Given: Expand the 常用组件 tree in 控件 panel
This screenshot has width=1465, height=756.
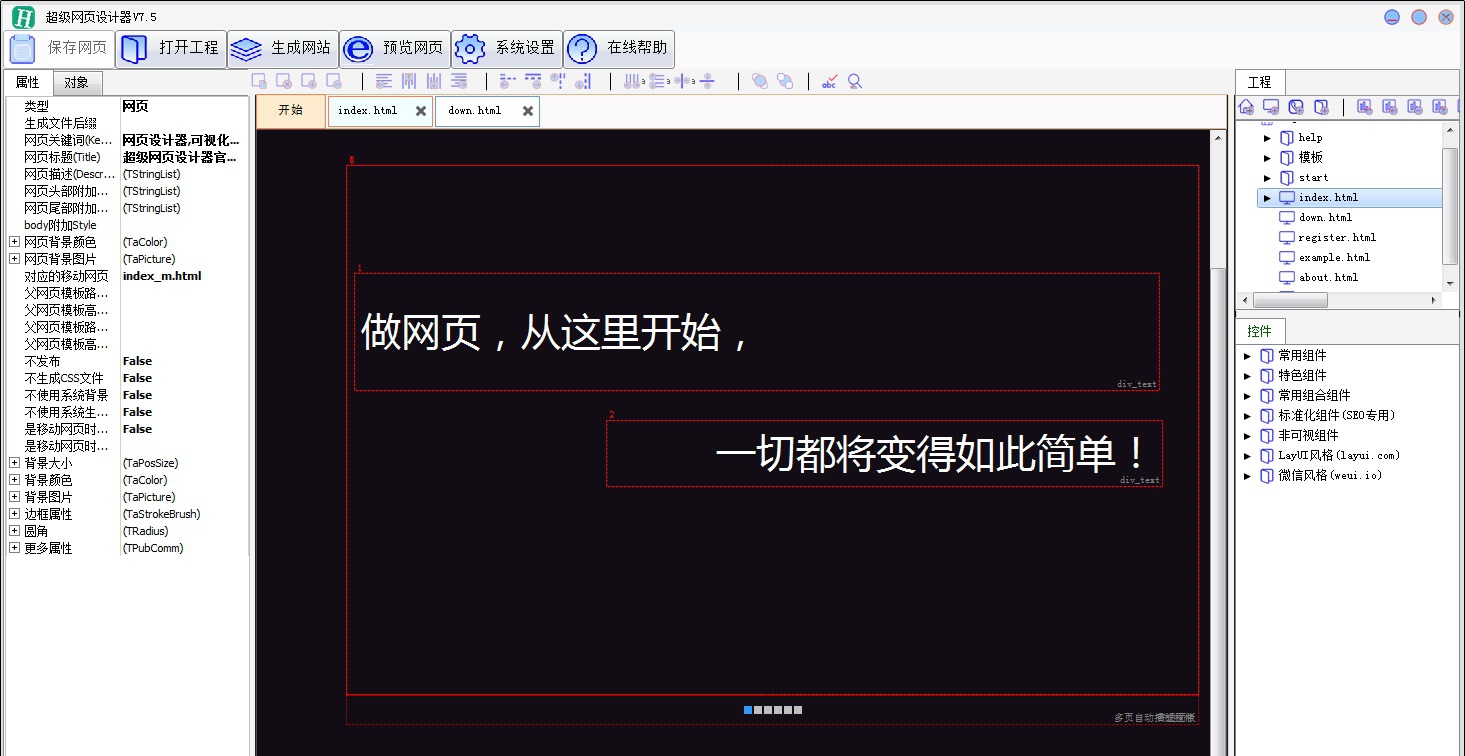Looking at the screenshot, I should pyautogui.click(x=1248, y=355).
